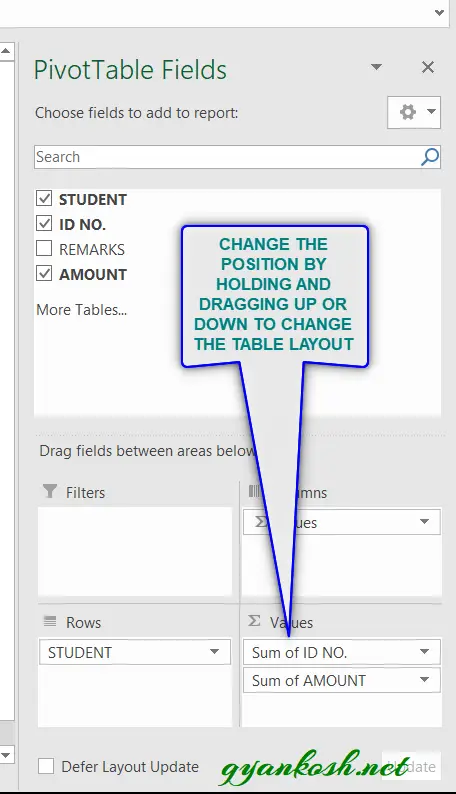The width and height of the screenshot is (456, 794).
Task: Click the More Tables link
Action: click(x=81, y=309)
